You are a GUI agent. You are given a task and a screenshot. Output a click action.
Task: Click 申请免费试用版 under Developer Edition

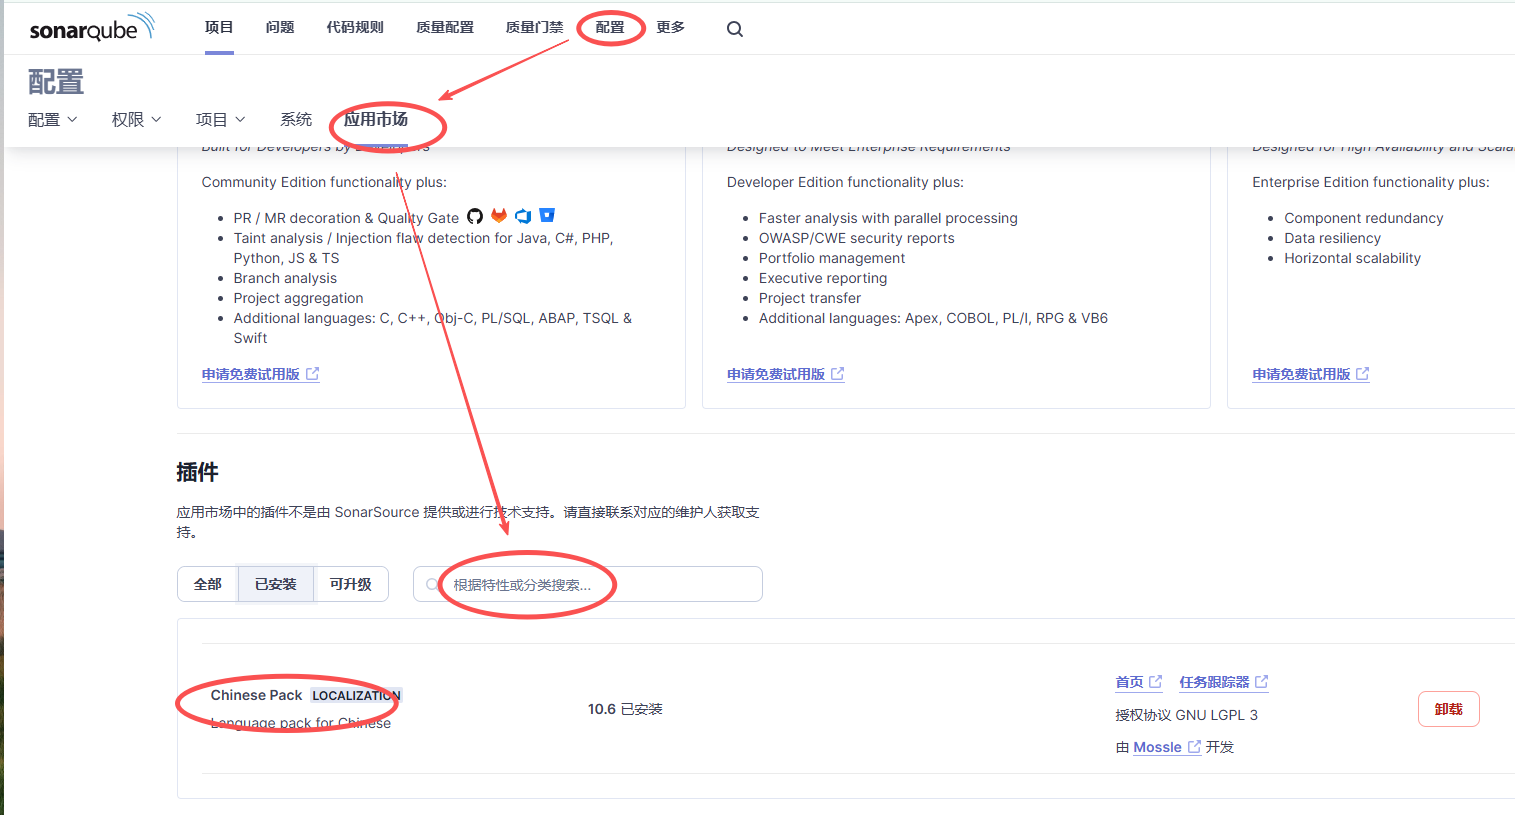coord(260,374)
